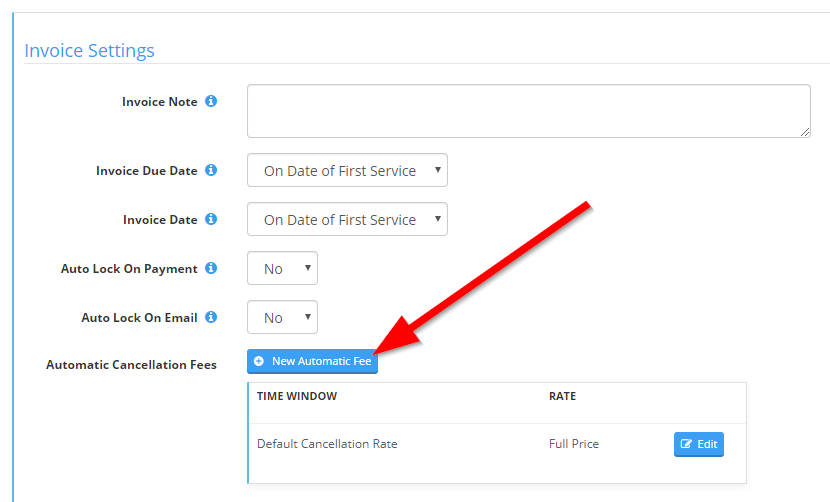The width and height of the screenshot is (830, 502).
Task: Click the Invoice Due Date info icon
Action: tap(211, 170)
